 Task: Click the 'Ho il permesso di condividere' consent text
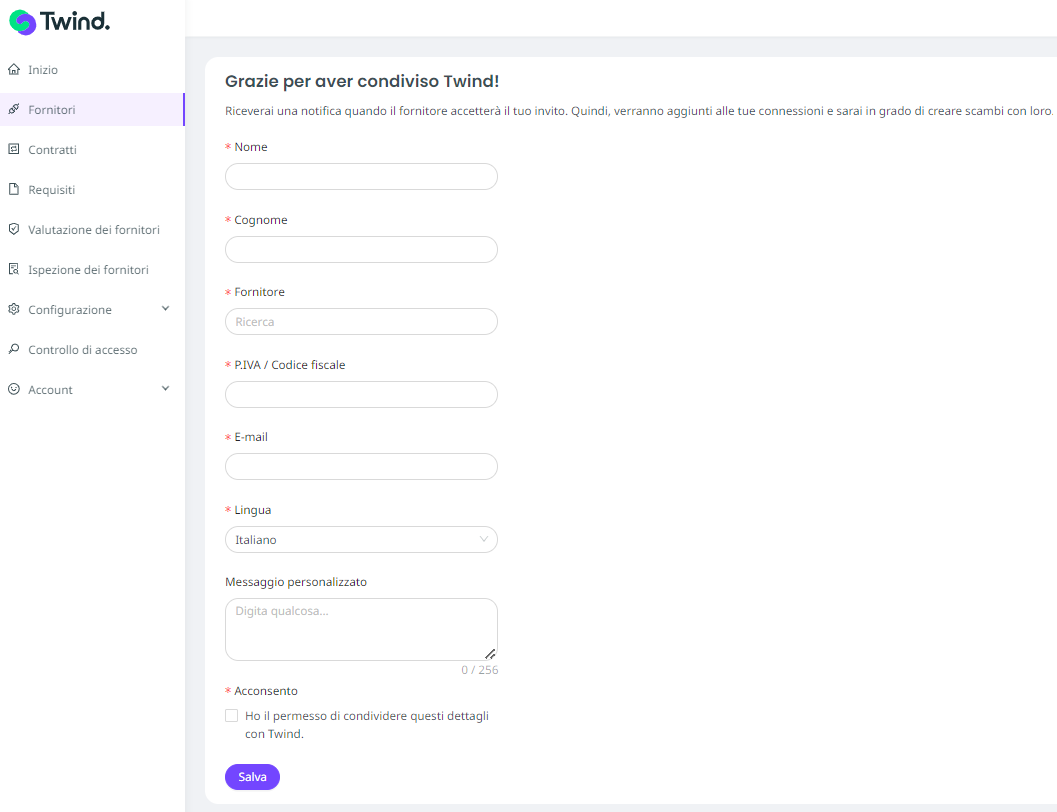pos(367,724)
